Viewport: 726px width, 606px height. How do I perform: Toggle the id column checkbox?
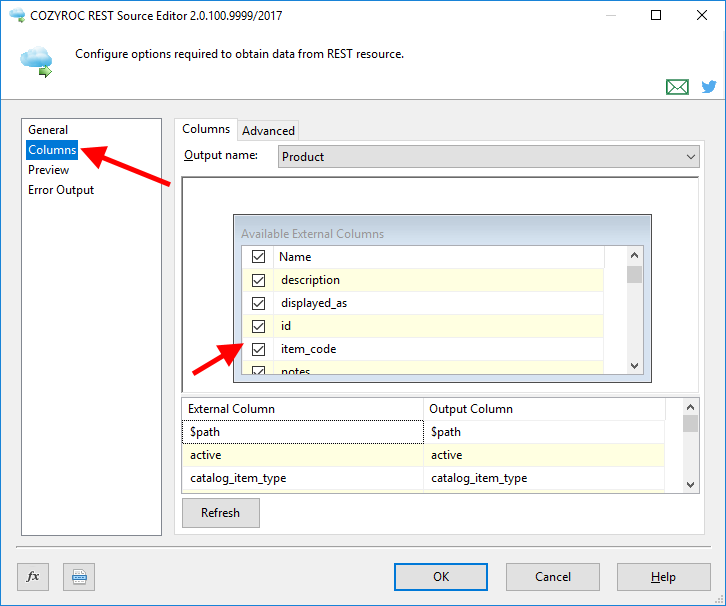click(x=258, y=326)
